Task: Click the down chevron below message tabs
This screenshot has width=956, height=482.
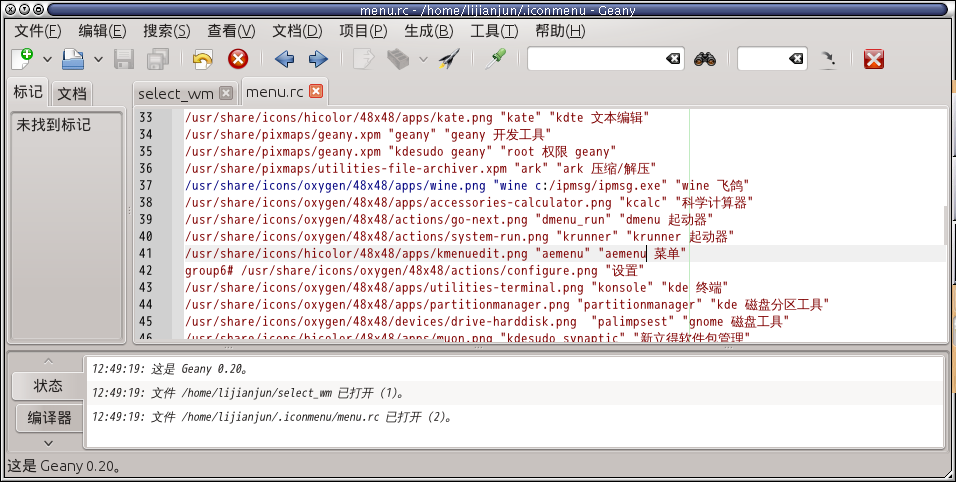Action: pyautogui.click(x=48, y=443)
